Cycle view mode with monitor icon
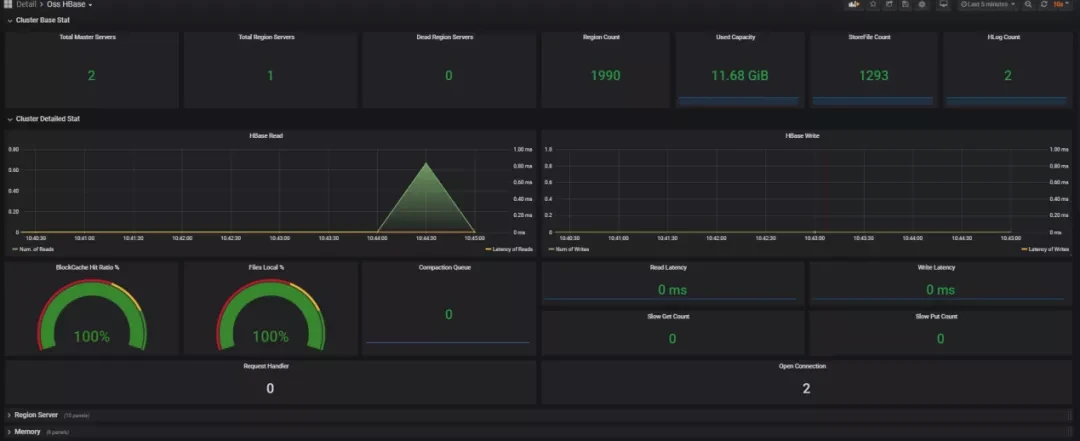Screen dimensions: 1080x441 pyautogui.click(x=942, y=5)
